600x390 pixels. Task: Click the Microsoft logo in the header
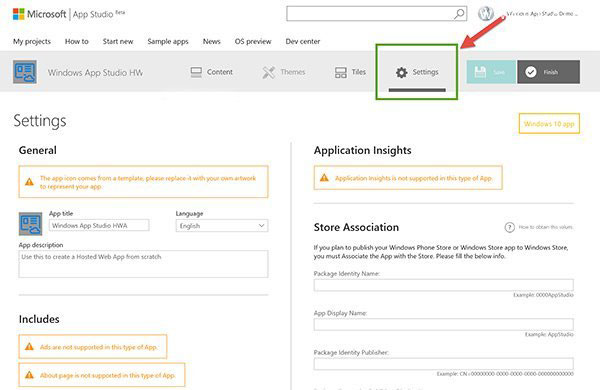18,14
